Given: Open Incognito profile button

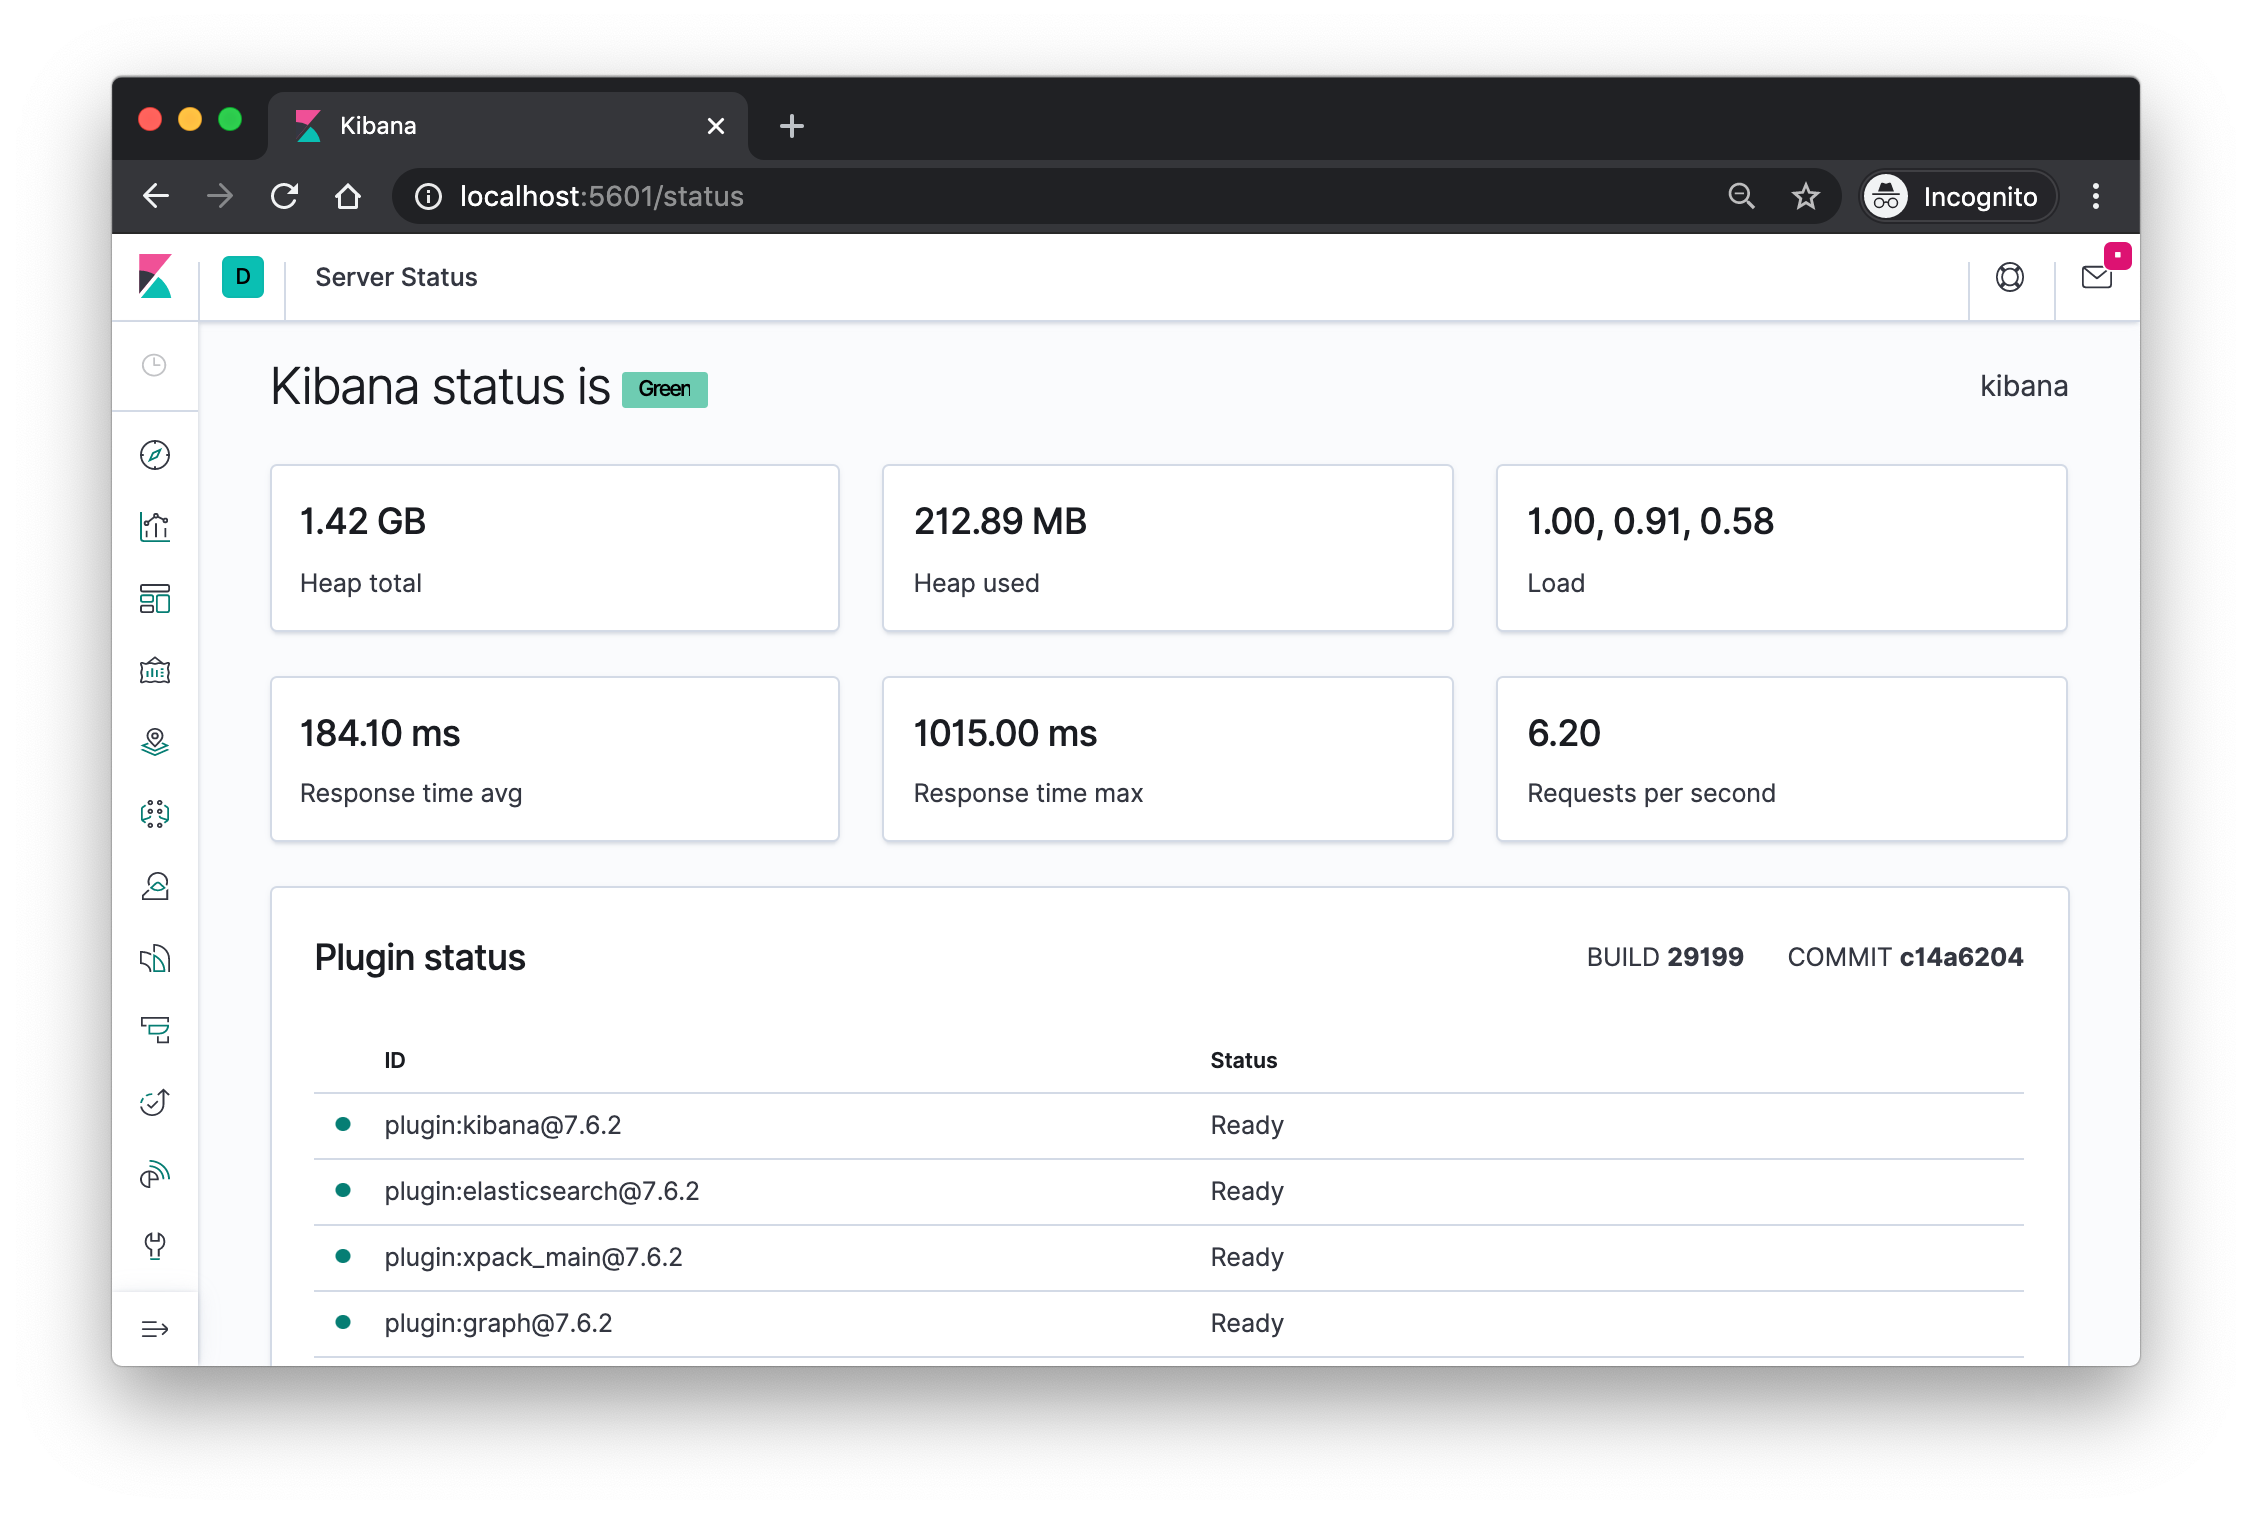Looking at the screenshot, I should [x=1958, y=196].
